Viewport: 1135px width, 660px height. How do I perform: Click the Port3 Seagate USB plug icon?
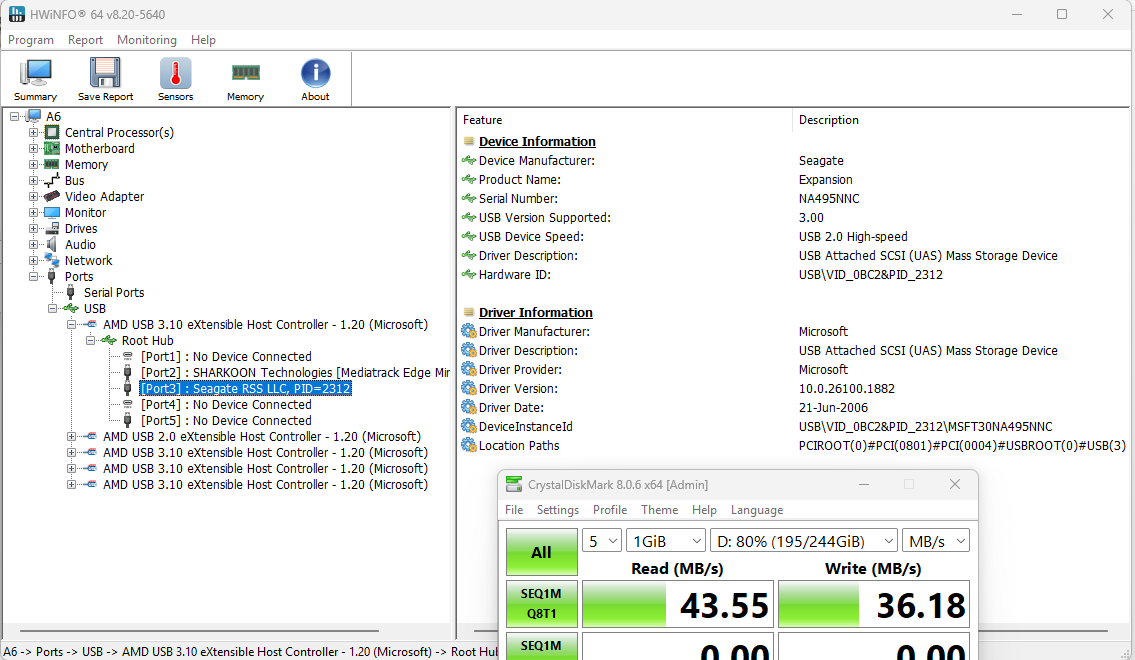tap(127, 389)
